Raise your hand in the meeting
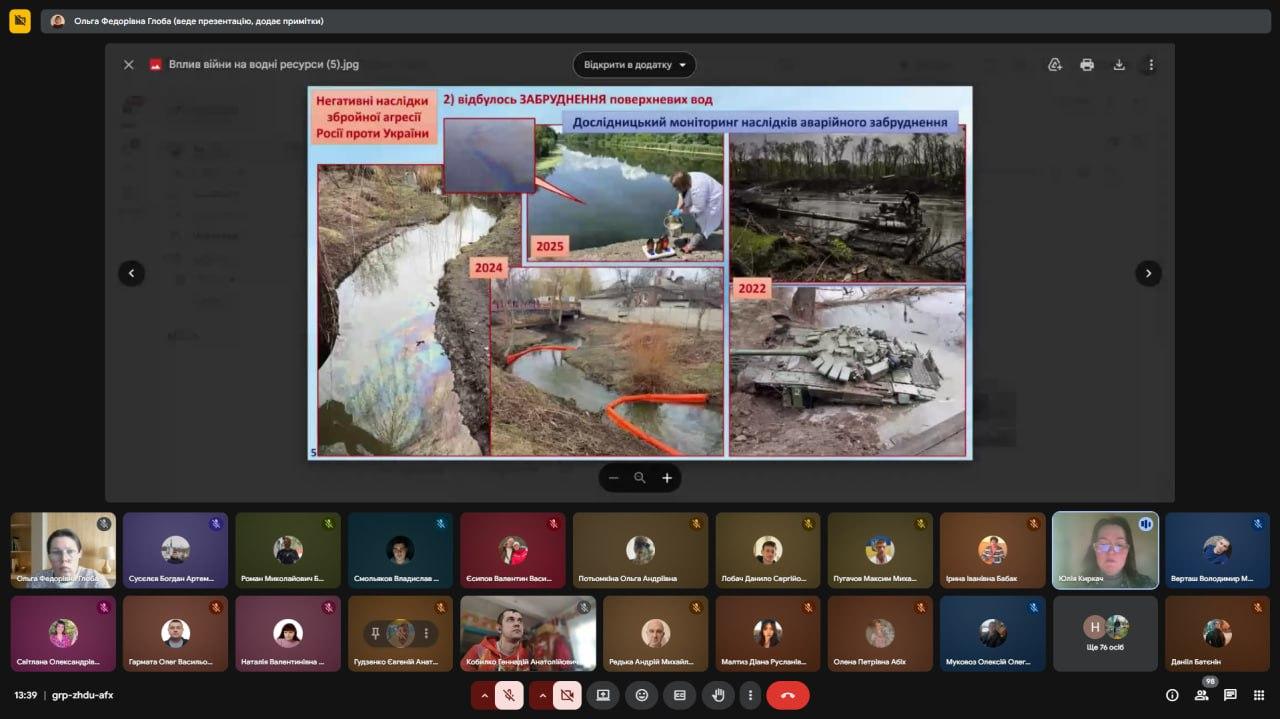The width and height of the screenshot is (1280, 719). pyautogui.click(x=717, y=695)
